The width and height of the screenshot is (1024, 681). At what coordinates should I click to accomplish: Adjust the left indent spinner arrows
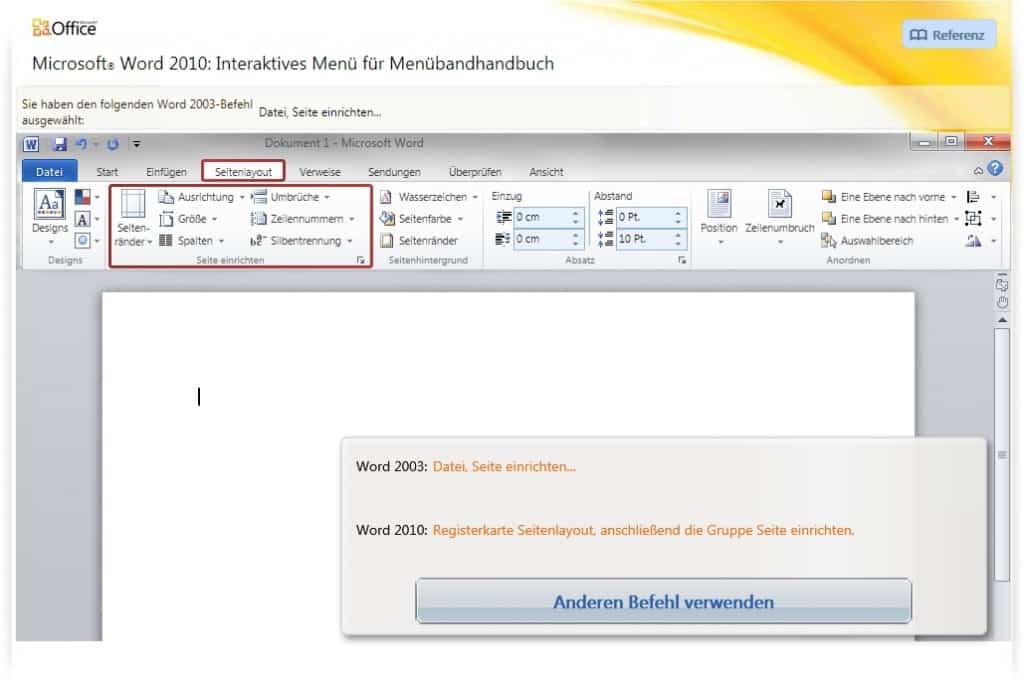575,217
